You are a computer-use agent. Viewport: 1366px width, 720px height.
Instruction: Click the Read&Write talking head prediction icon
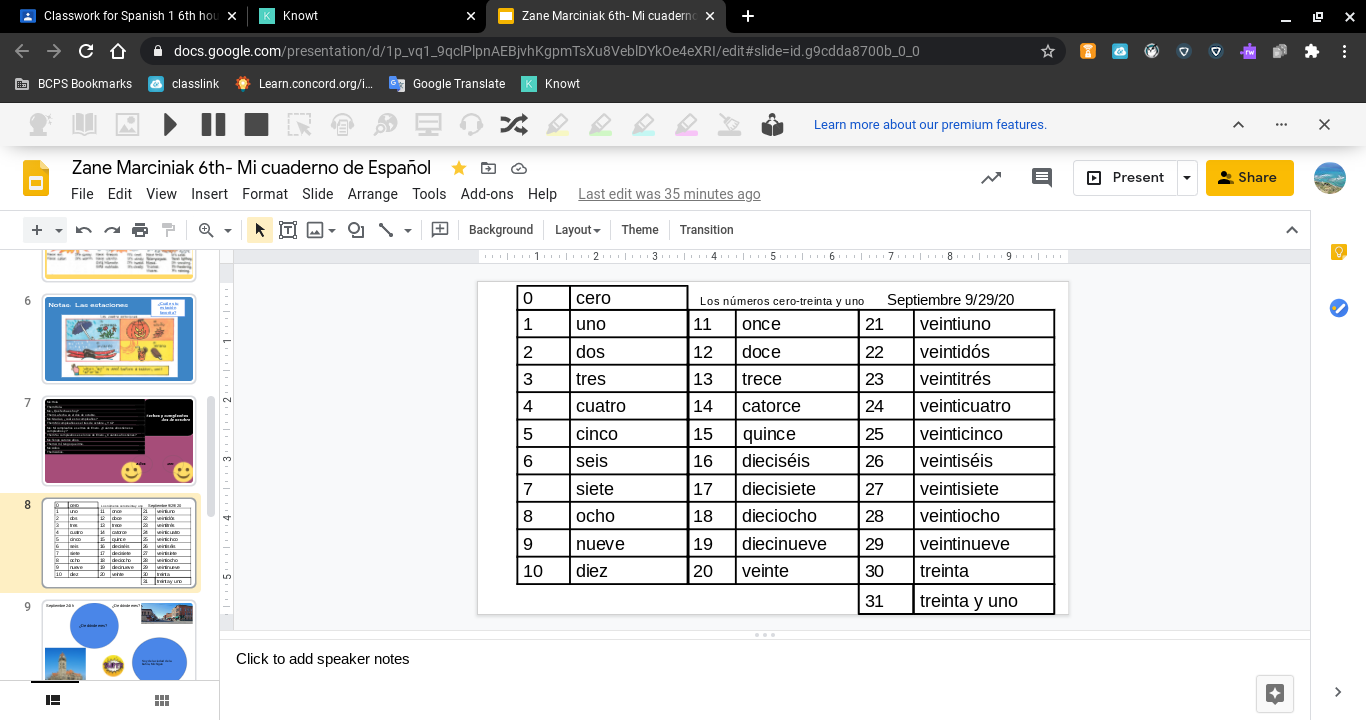pos(41,125)
